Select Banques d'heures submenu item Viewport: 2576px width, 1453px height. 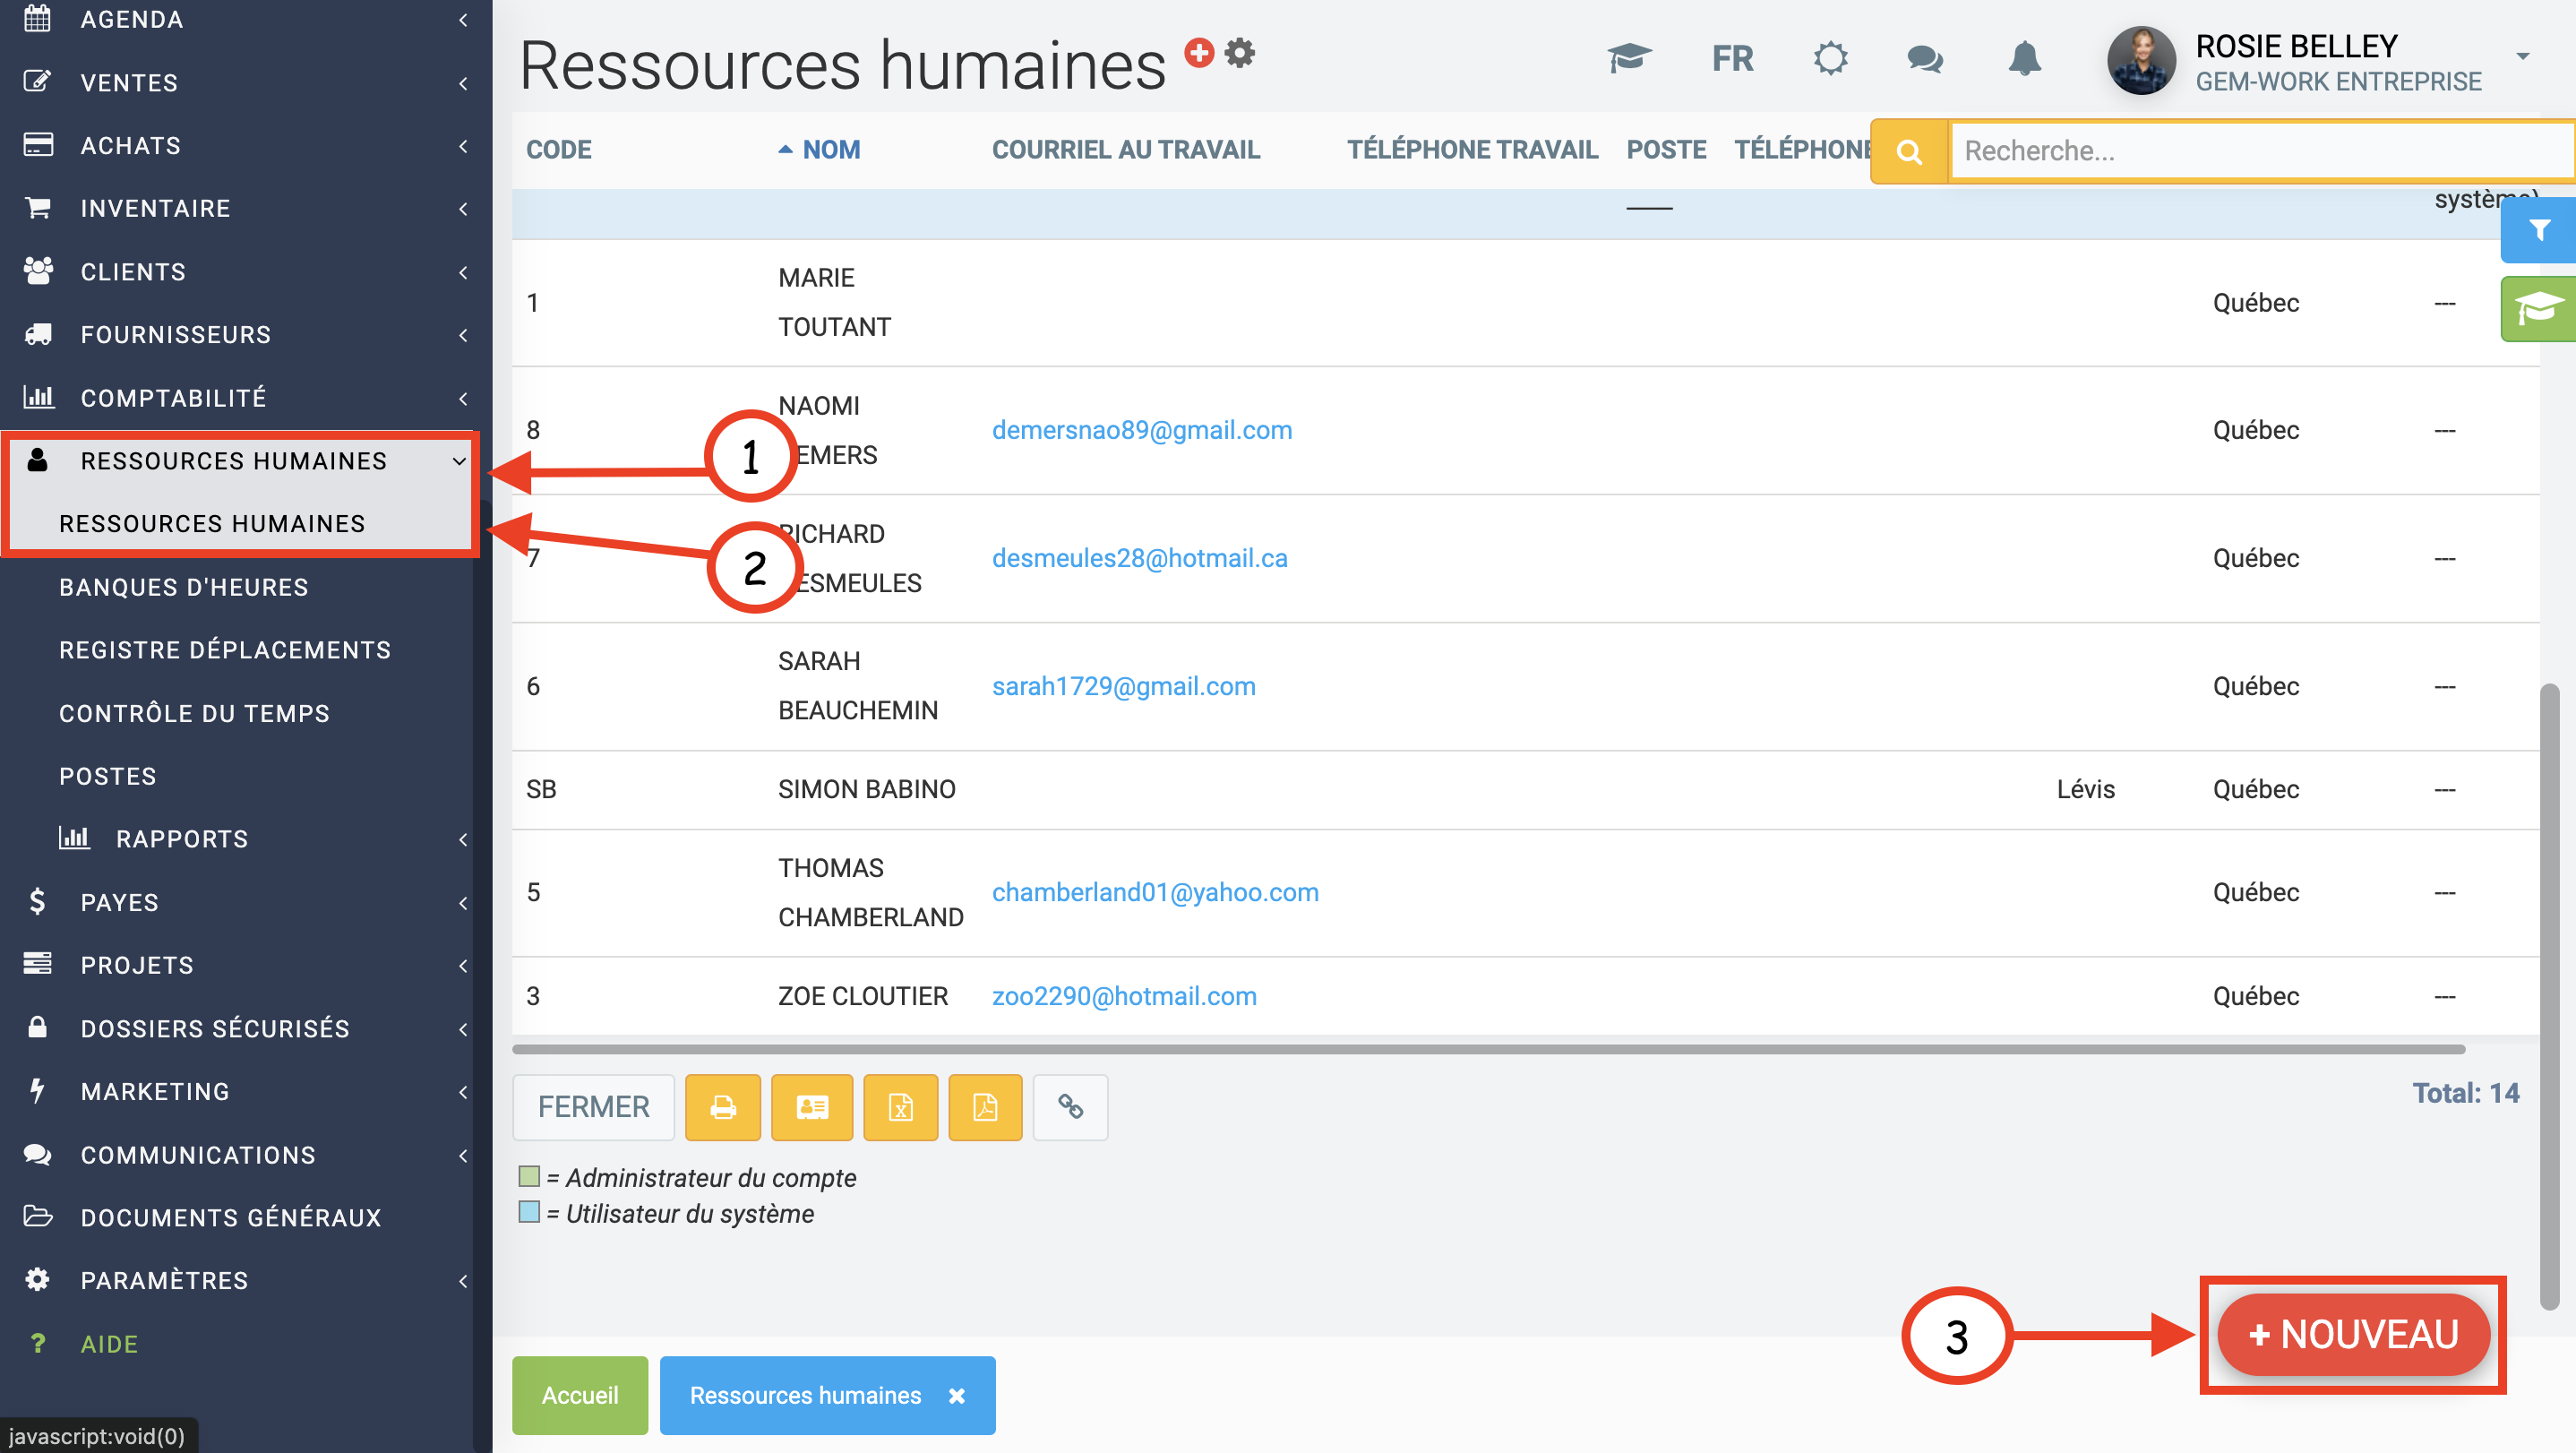pyautogui.click(x=184, y=587)
